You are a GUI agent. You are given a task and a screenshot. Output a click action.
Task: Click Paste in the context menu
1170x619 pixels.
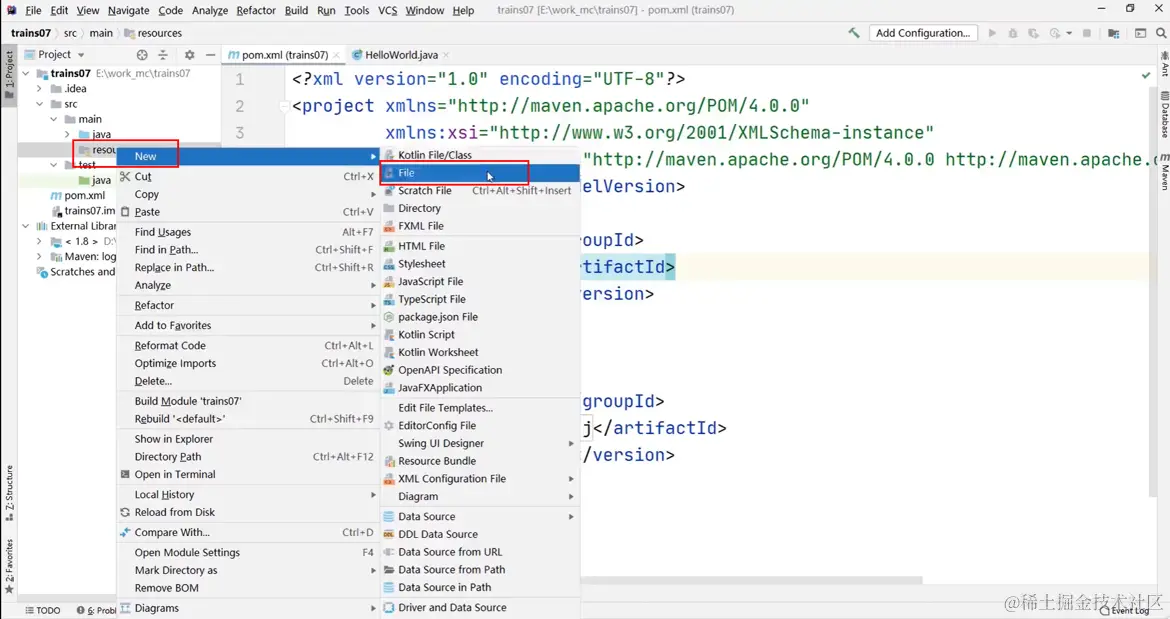click(248, 213)
